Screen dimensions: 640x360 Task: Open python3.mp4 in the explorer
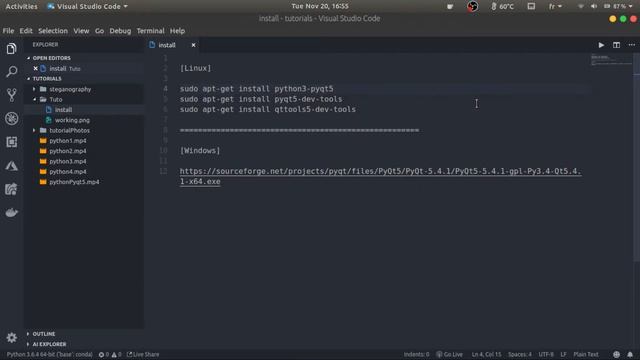68,161
